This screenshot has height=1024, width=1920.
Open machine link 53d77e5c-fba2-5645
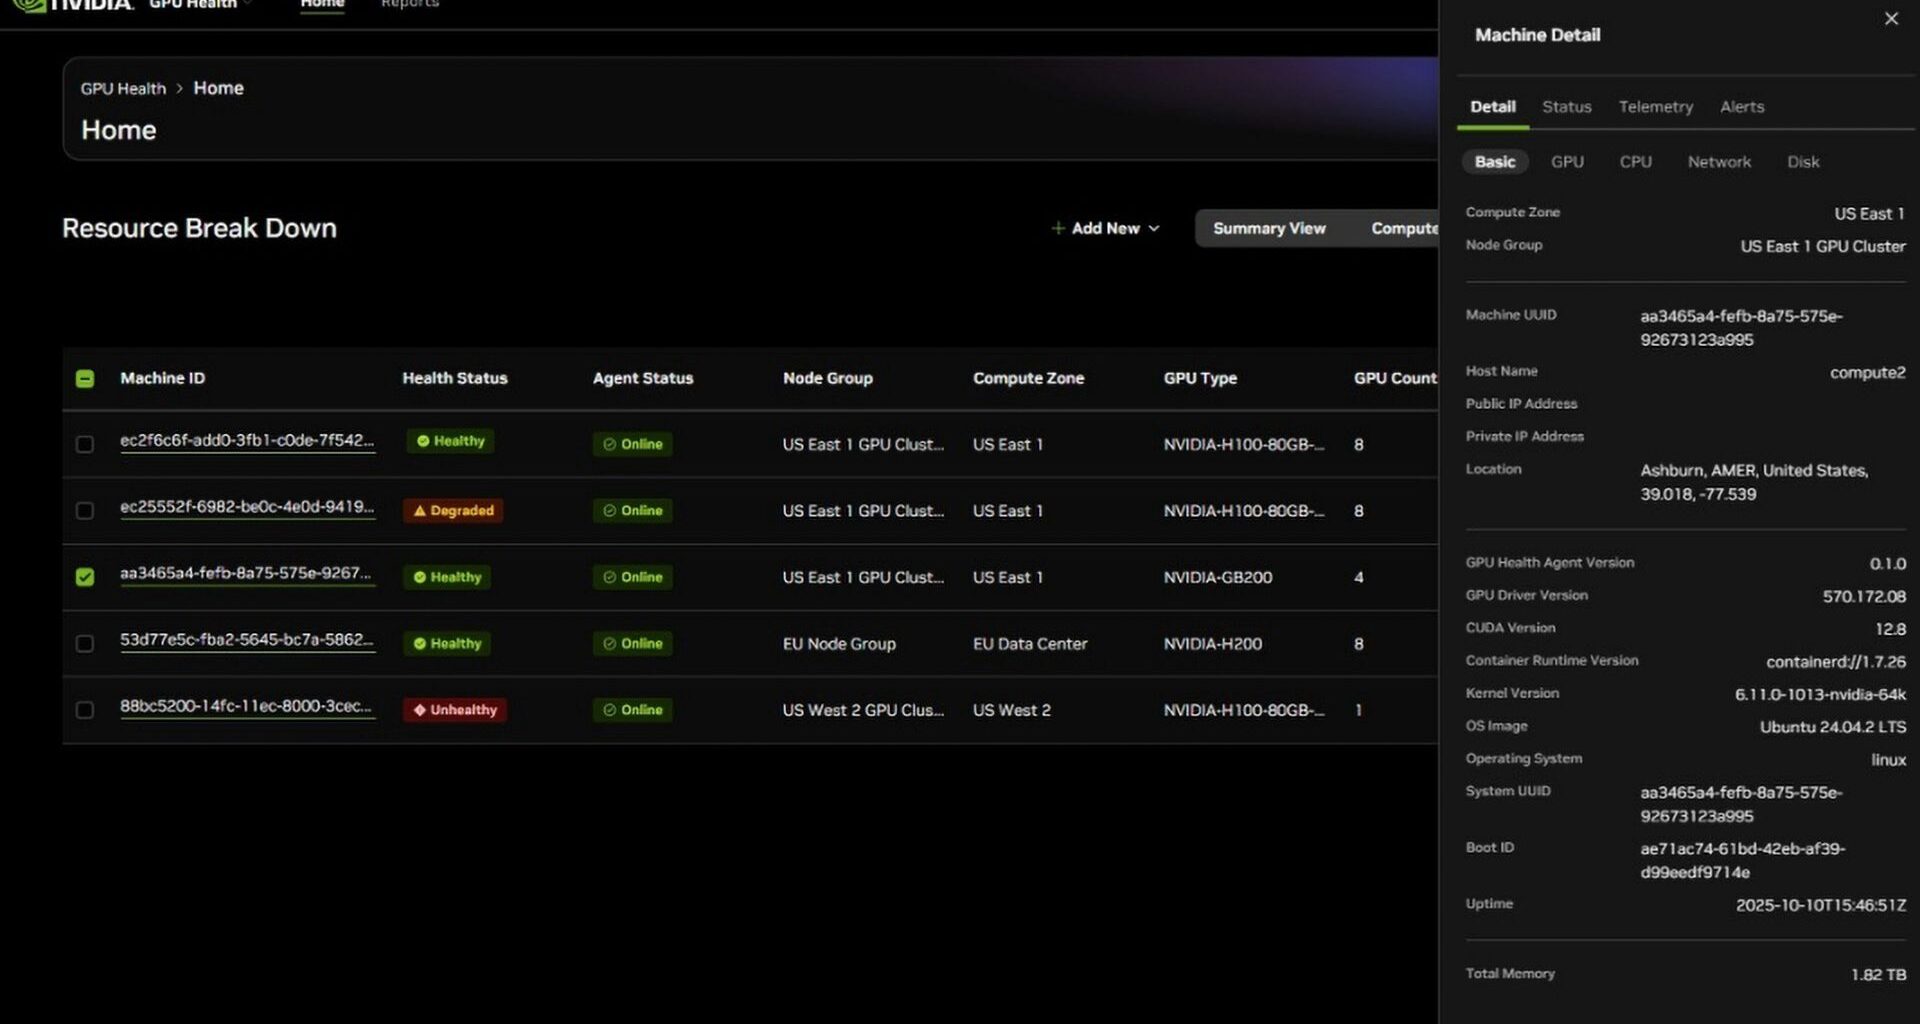coord(246,640)
